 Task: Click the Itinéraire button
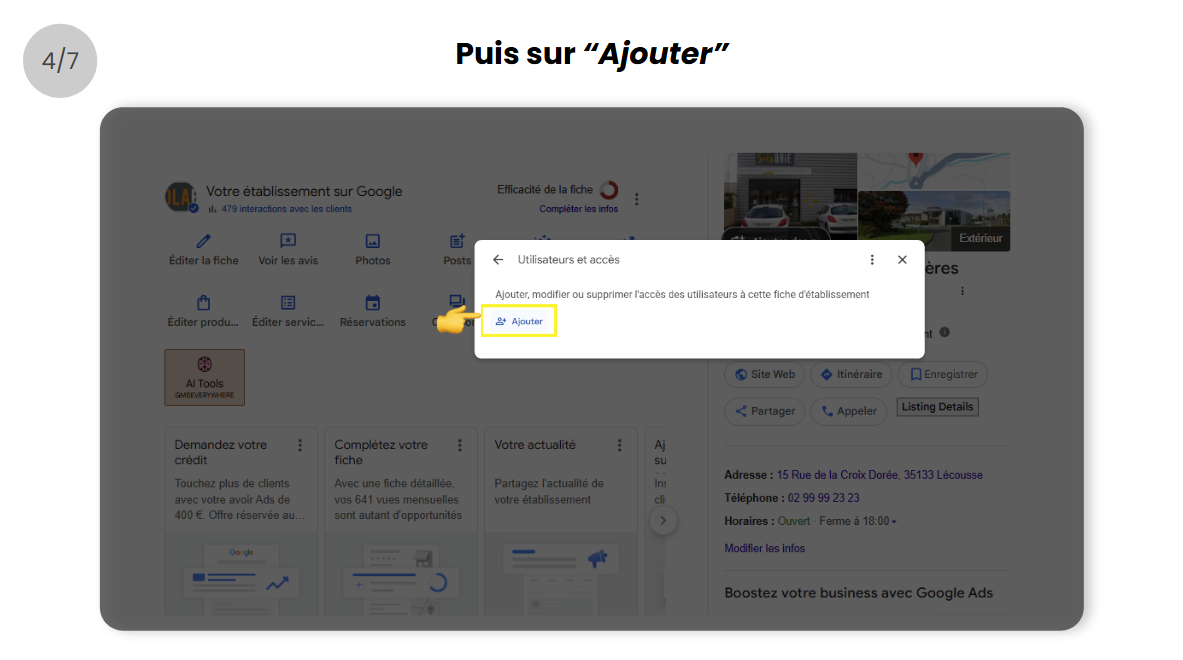tap(852, 374)
